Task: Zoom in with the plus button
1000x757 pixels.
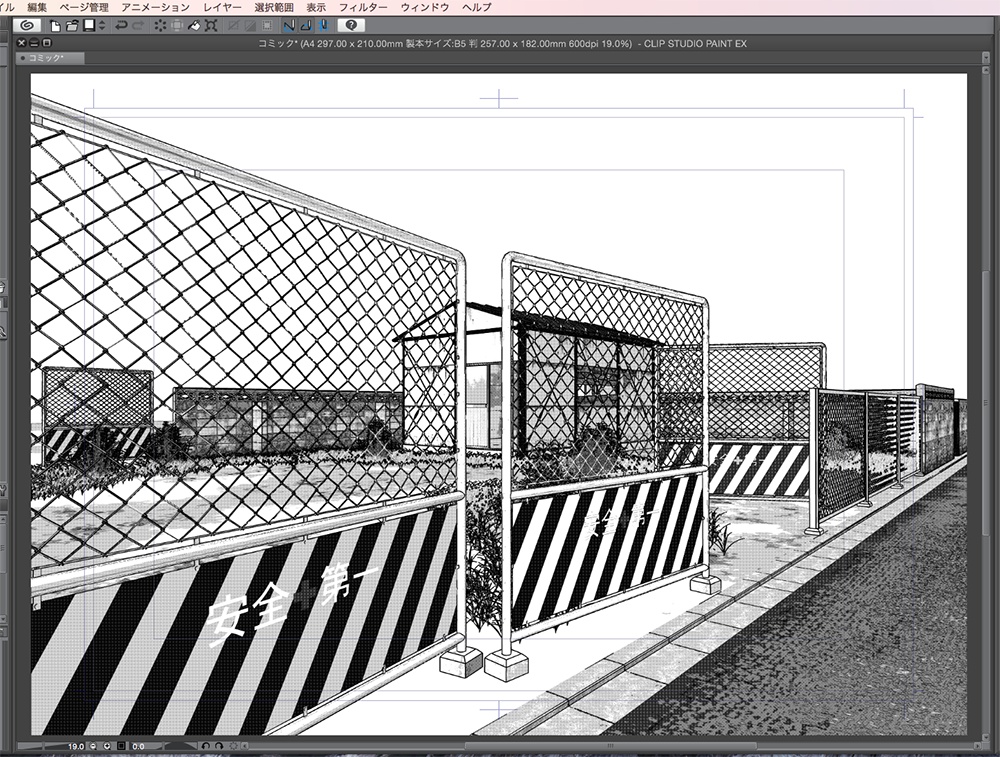Action: click(x=107, y=746)
